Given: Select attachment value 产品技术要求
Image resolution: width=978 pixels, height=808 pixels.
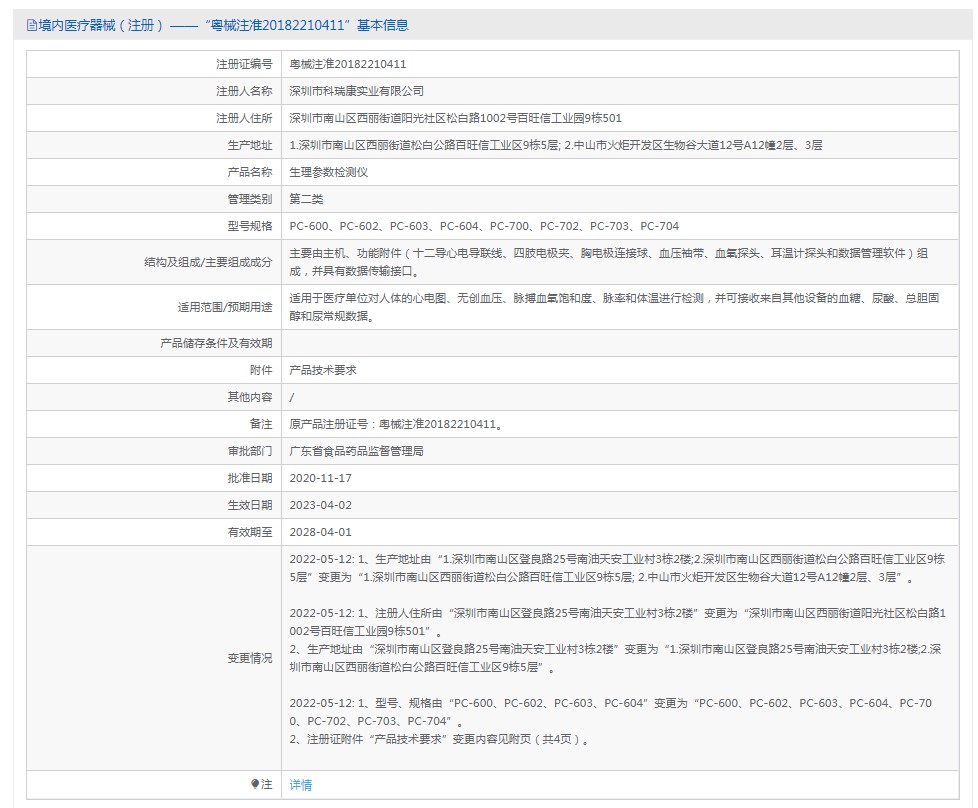Looking at the screenshot, I should [x=323, y=370].
